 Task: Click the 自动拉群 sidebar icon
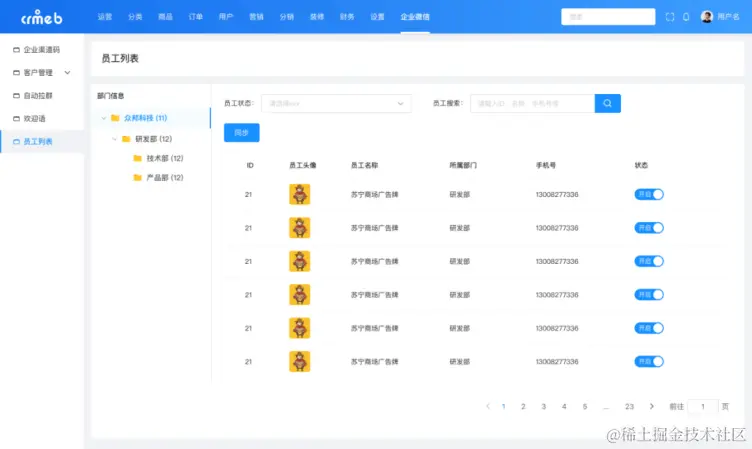pyautogui.click(x=16, y=96)
